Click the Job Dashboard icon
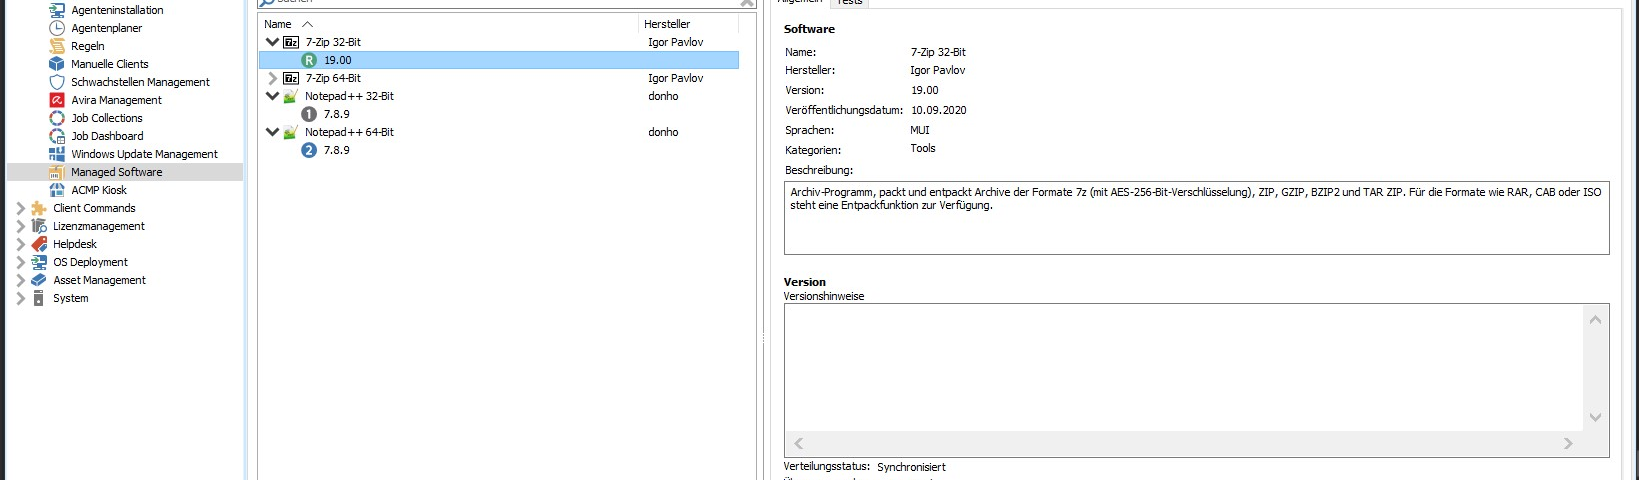 [57, 136]
